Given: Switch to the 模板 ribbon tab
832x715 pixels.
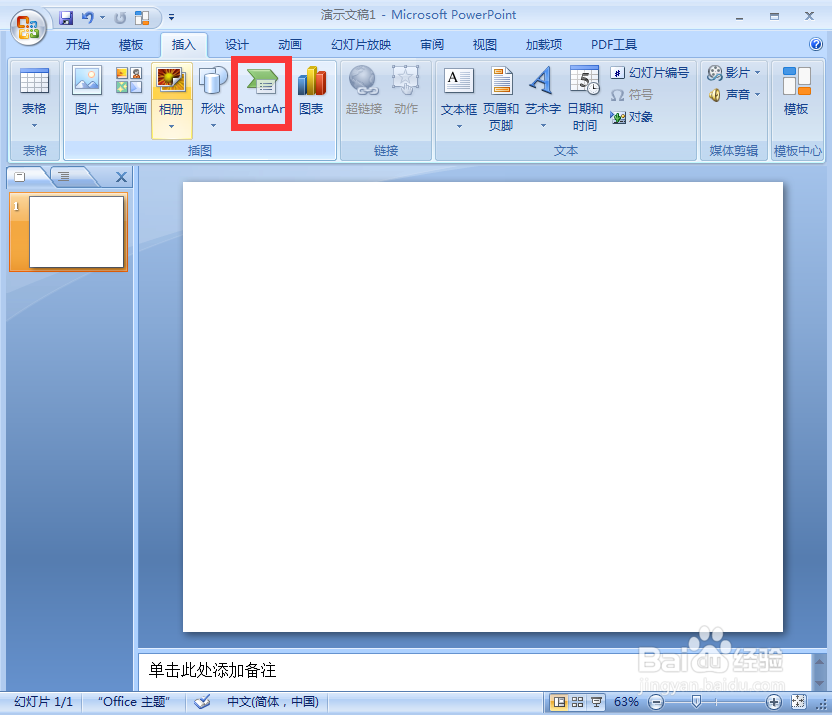Looking at the screenshot, I should (x=131, y=45).
